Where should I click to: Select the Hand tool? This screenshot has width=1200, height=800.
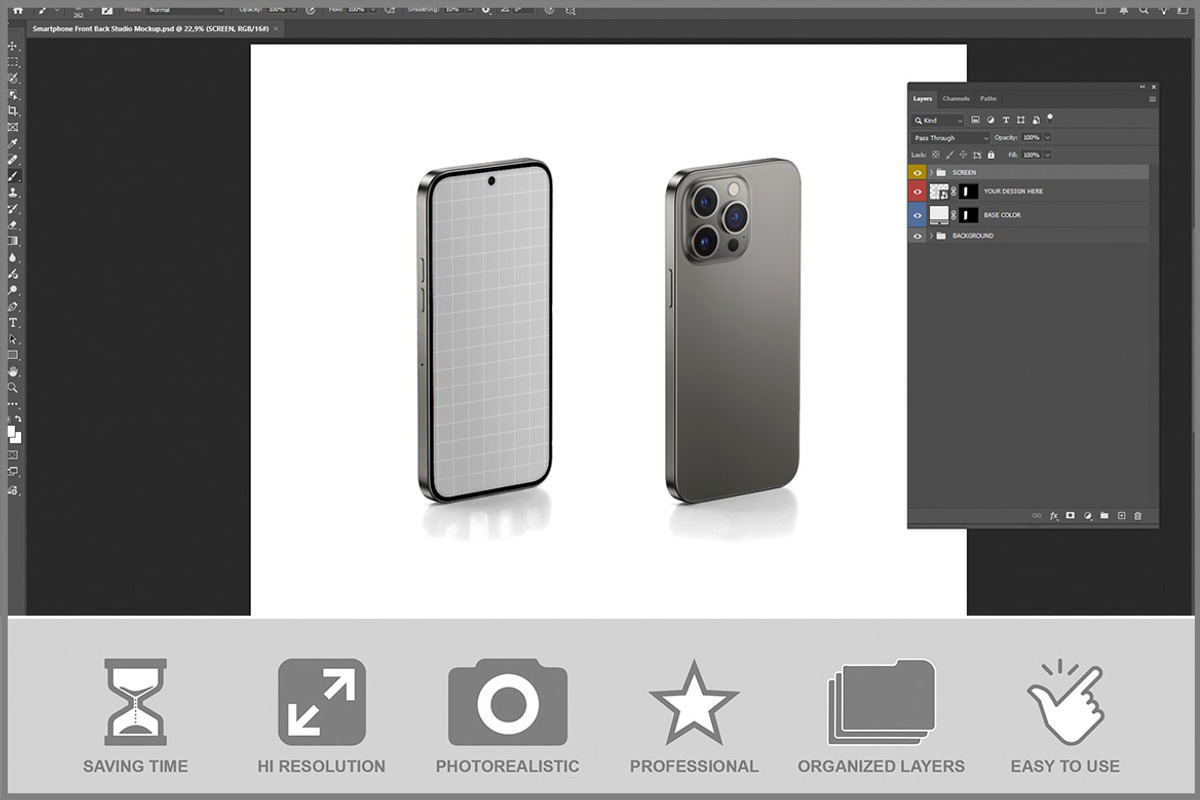tap(13, 371)
